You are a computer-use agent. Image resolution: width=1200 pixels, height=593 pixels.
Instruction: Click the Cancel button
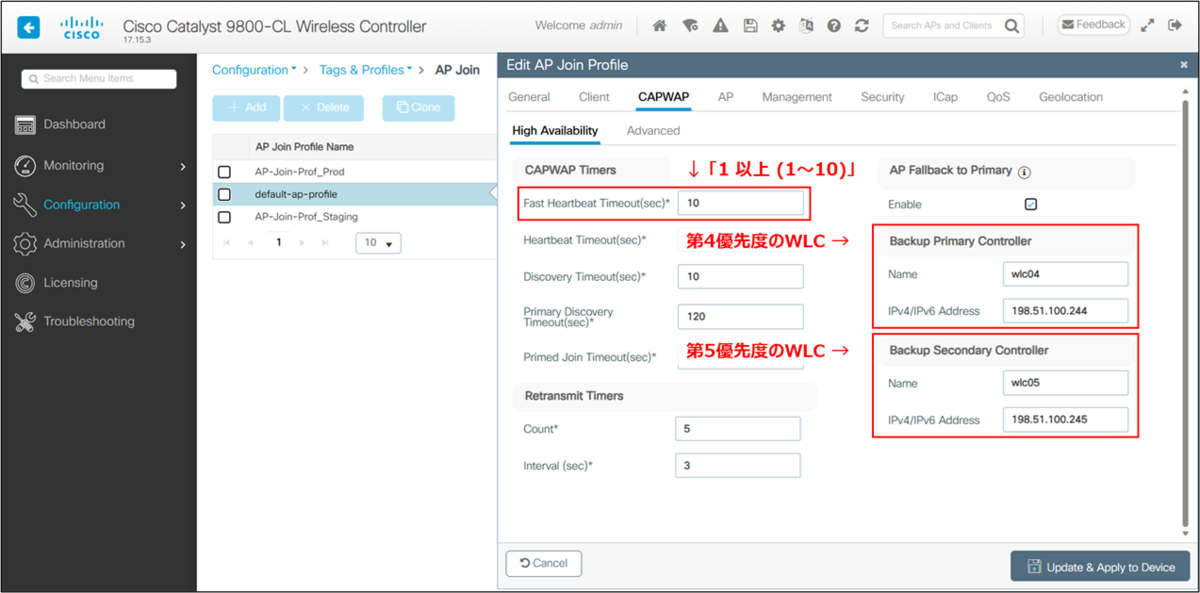tap(544, 563)
